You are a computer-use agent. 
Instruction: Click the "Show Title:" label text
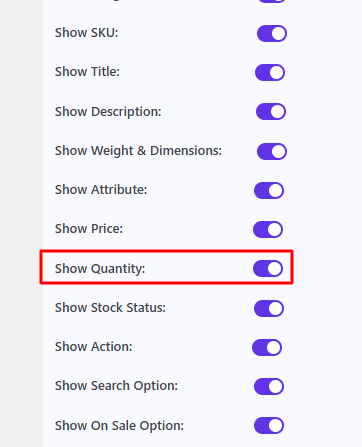click(87, 72)
